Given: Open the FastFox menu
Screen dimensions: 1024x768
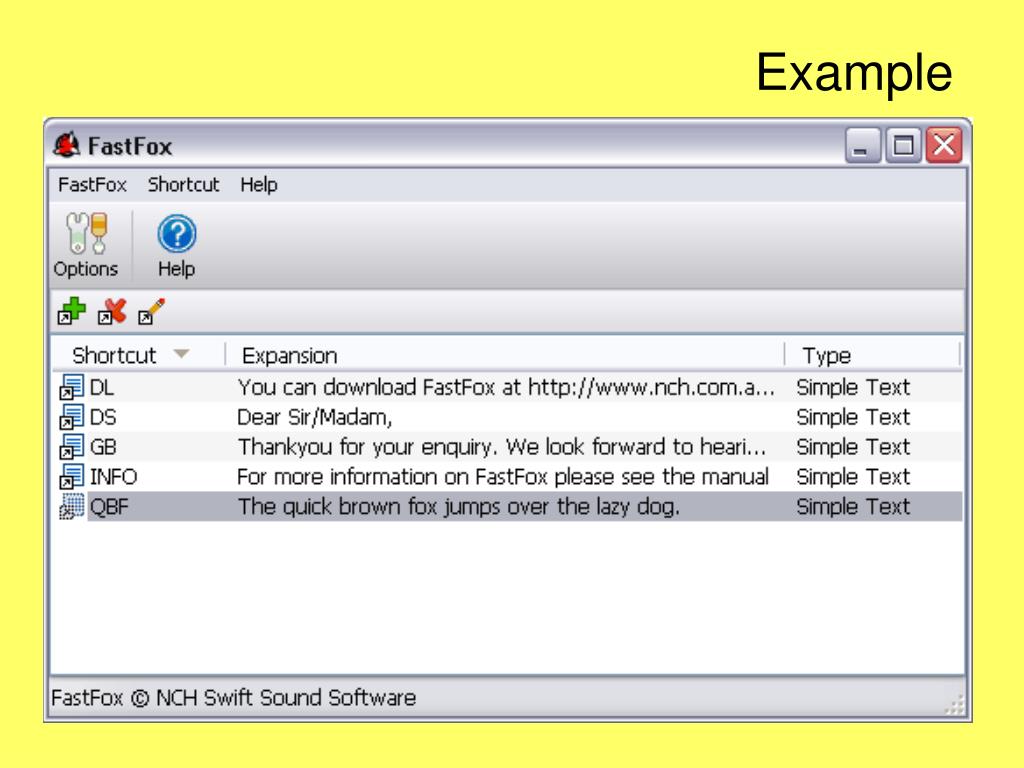Looking at the screenshot, I should [92, 185].
